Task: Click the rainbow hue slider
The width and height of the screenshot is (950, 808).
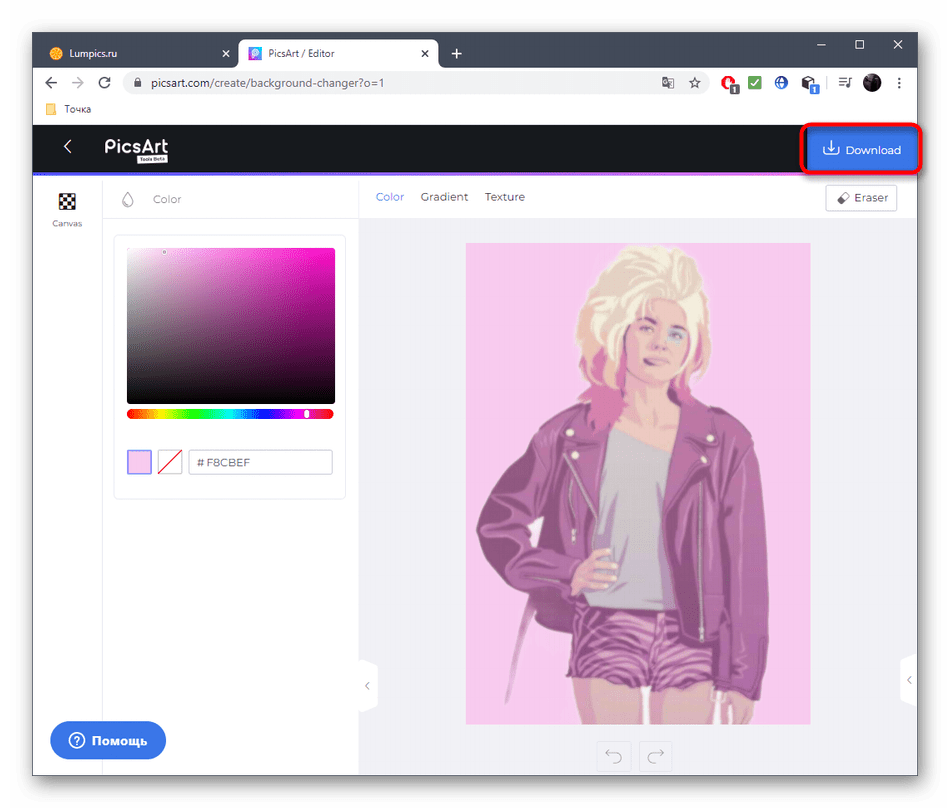Action: 230,414
